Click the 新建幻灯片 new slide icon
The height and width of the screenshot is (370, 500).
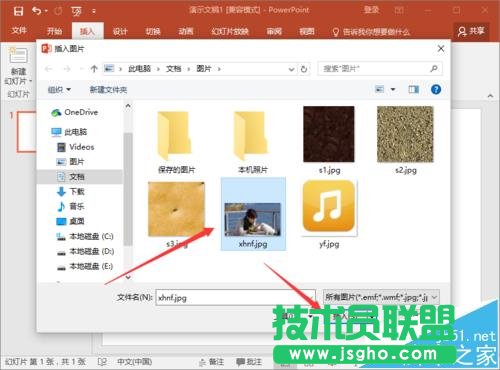pyautogui.click(x=18, y=55)
